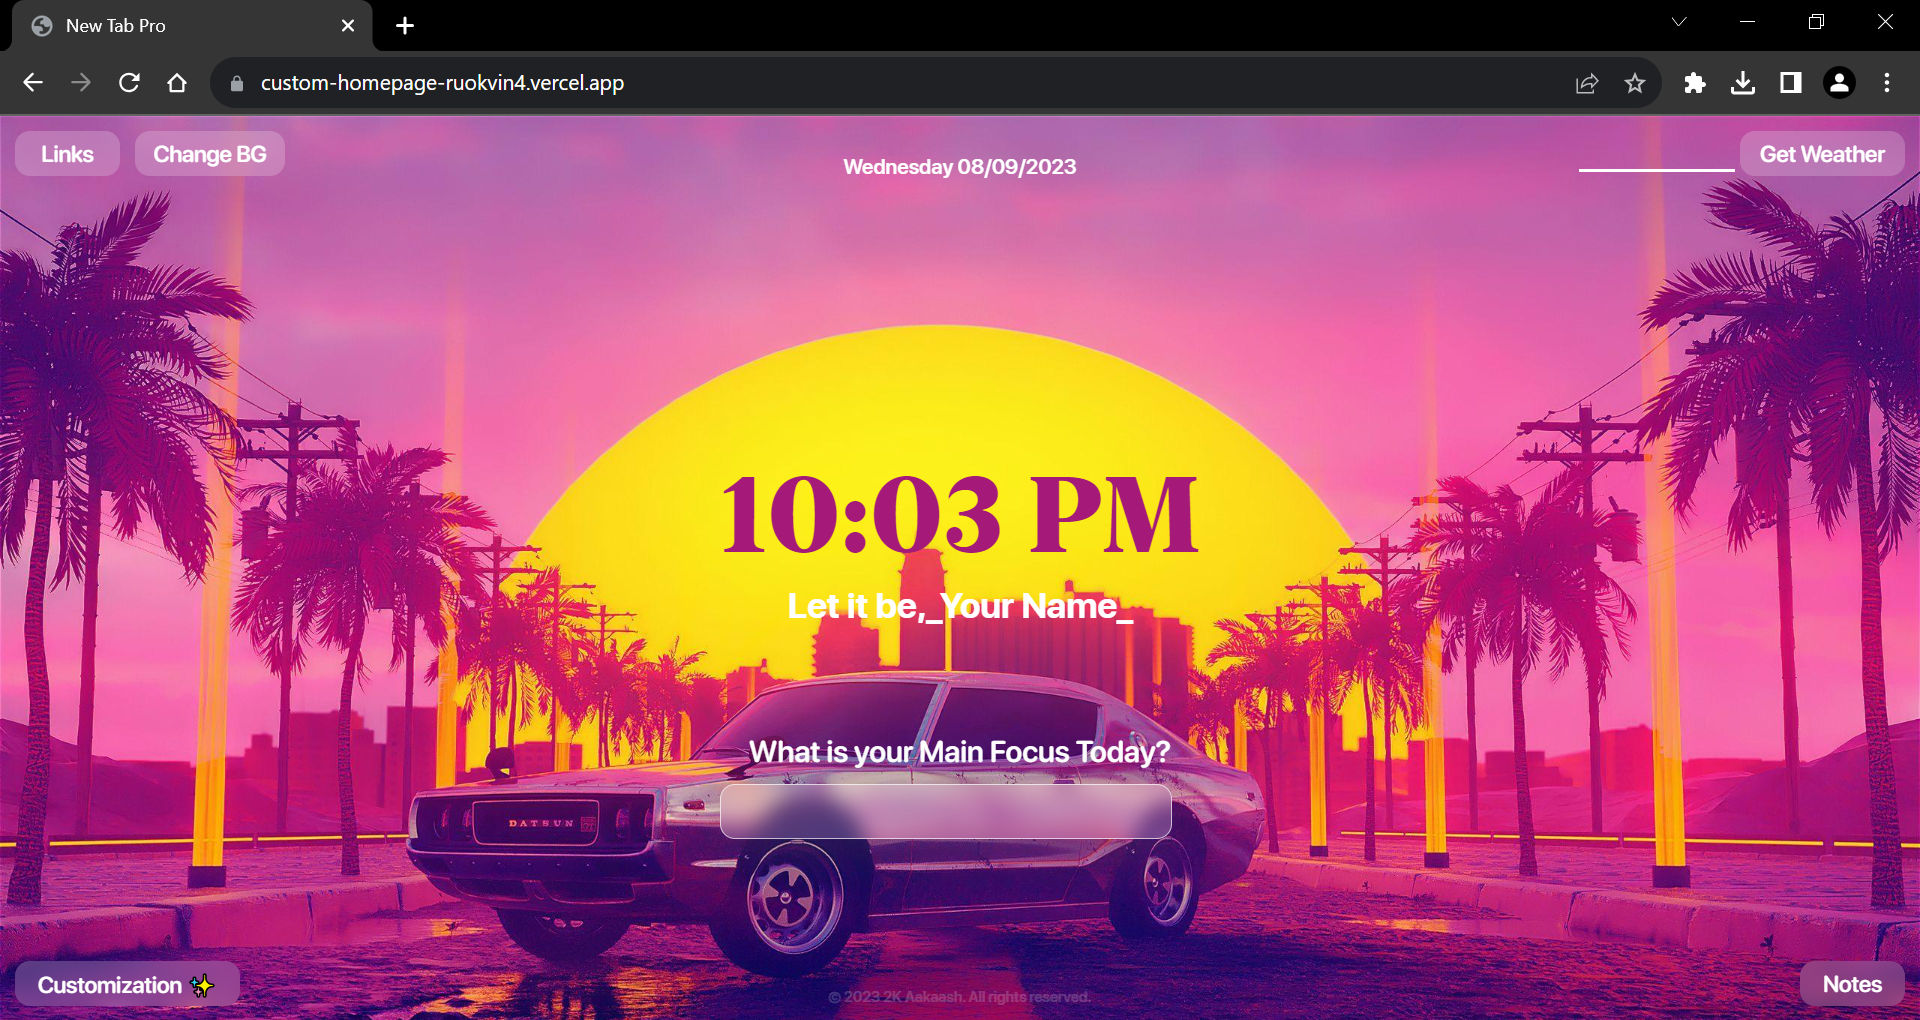The image size is (1920, 1020).
Task: Open the downloads icon
Action: pos(1743,83)
